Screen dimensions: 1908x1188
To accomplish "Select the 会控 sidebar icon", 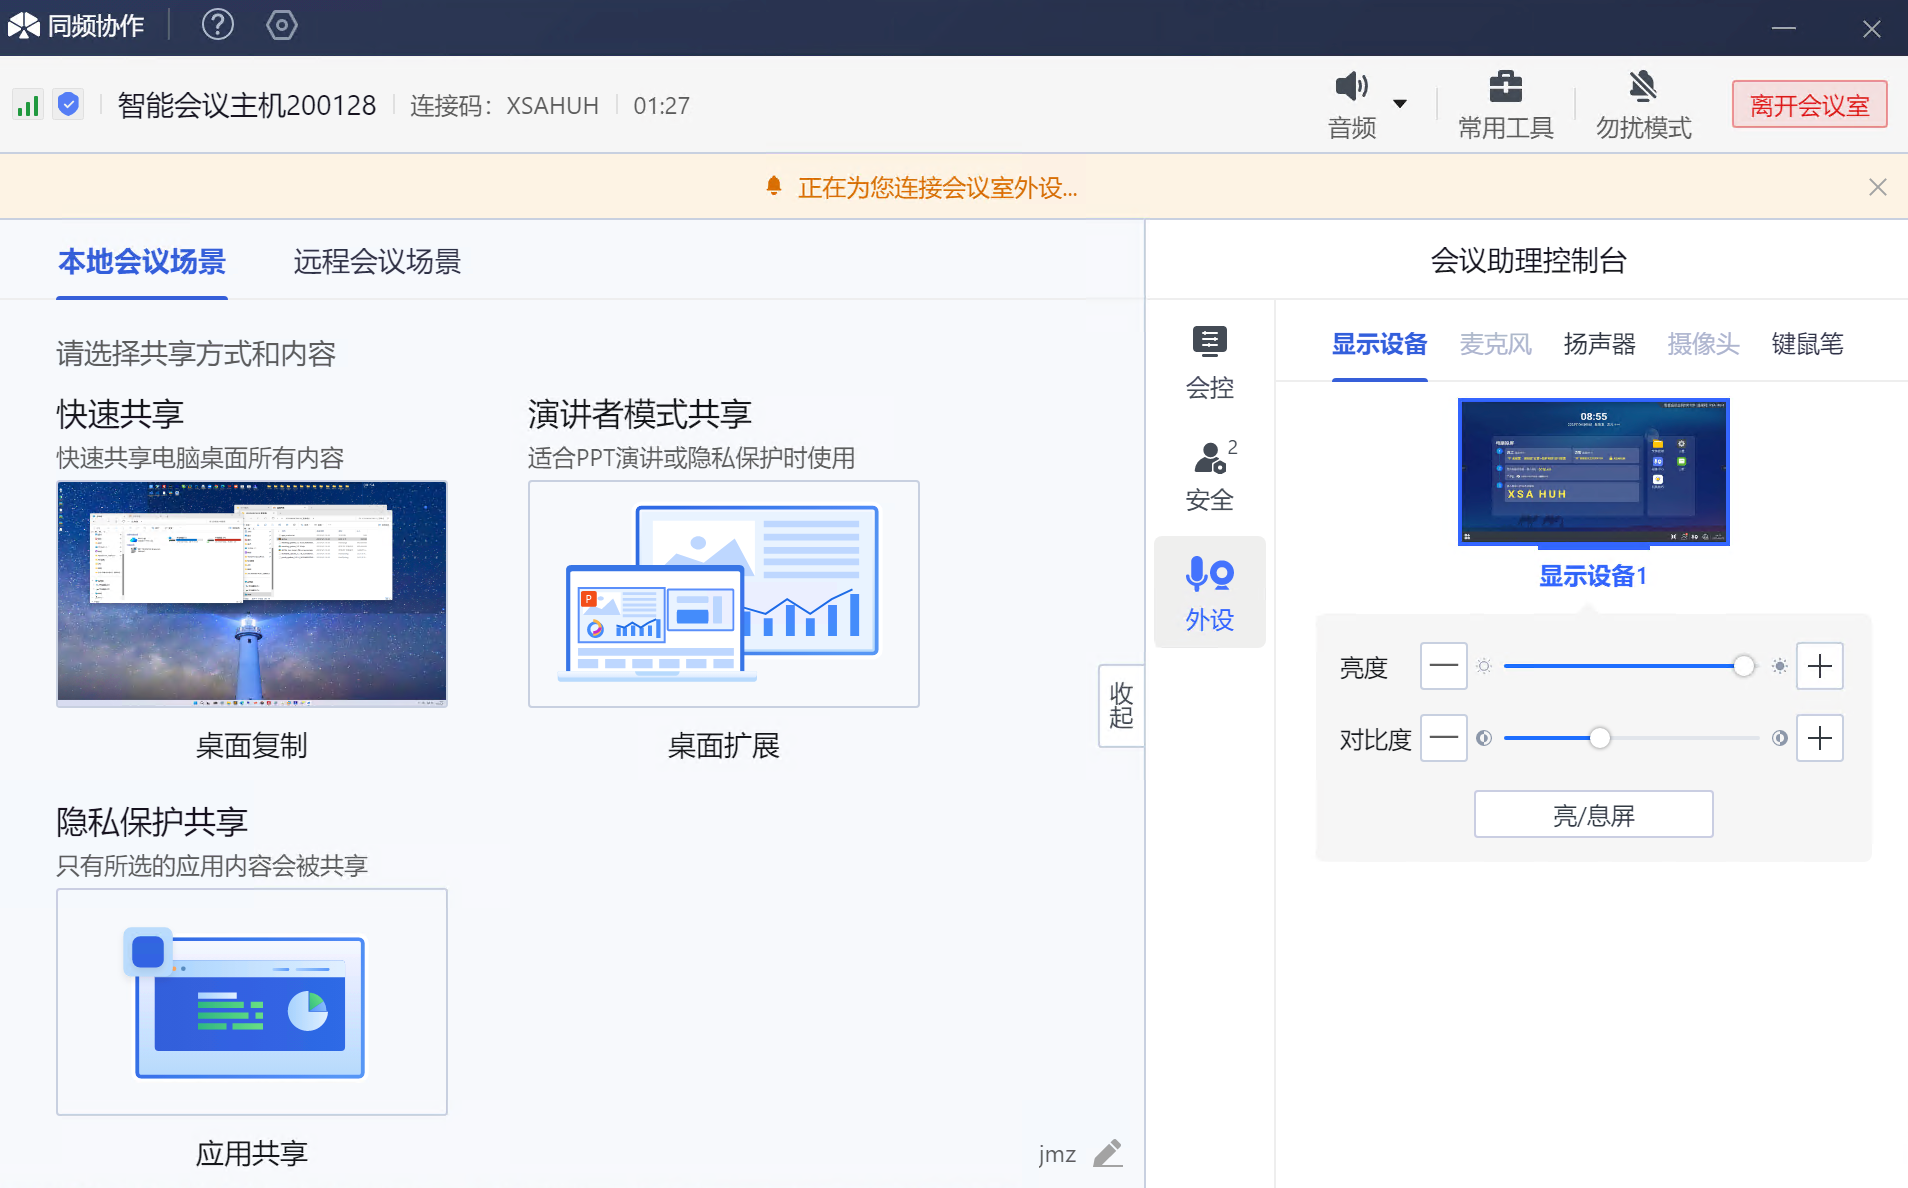I will point(1209,363).
